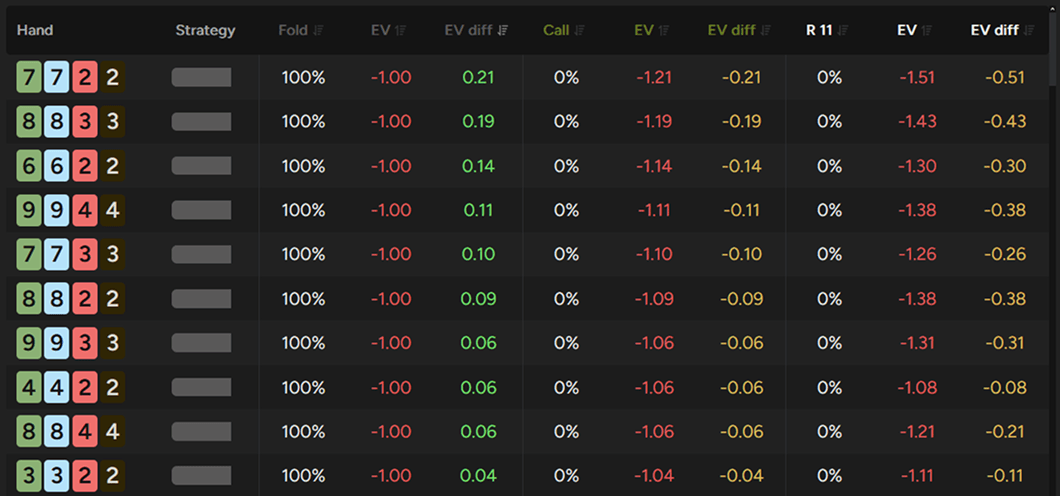Click strategy bar for hand 3 3 2 2
The height and width of the screenshot is (496, 1060).
coord(201,476)
